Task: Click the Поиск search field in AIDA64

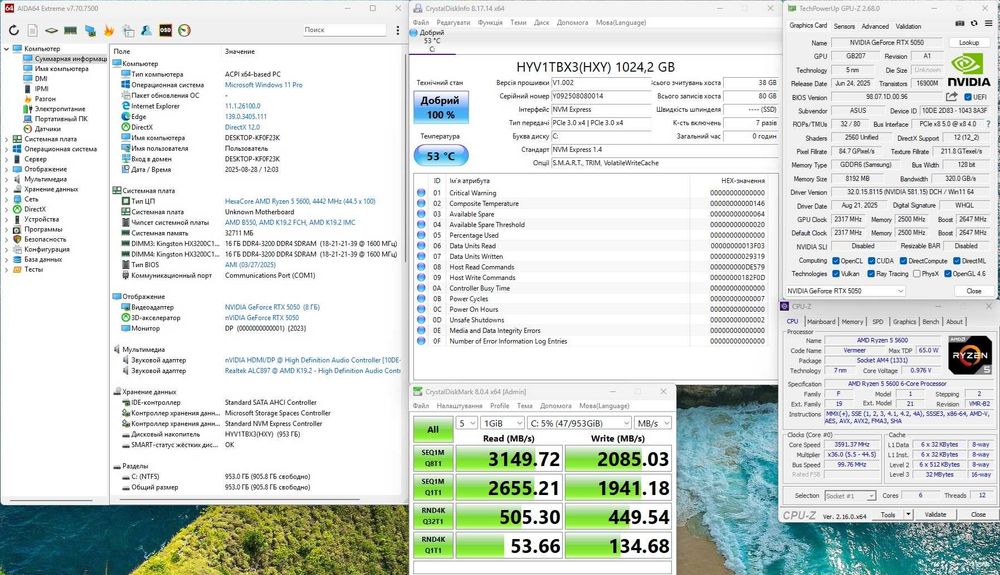Action: 344,30
